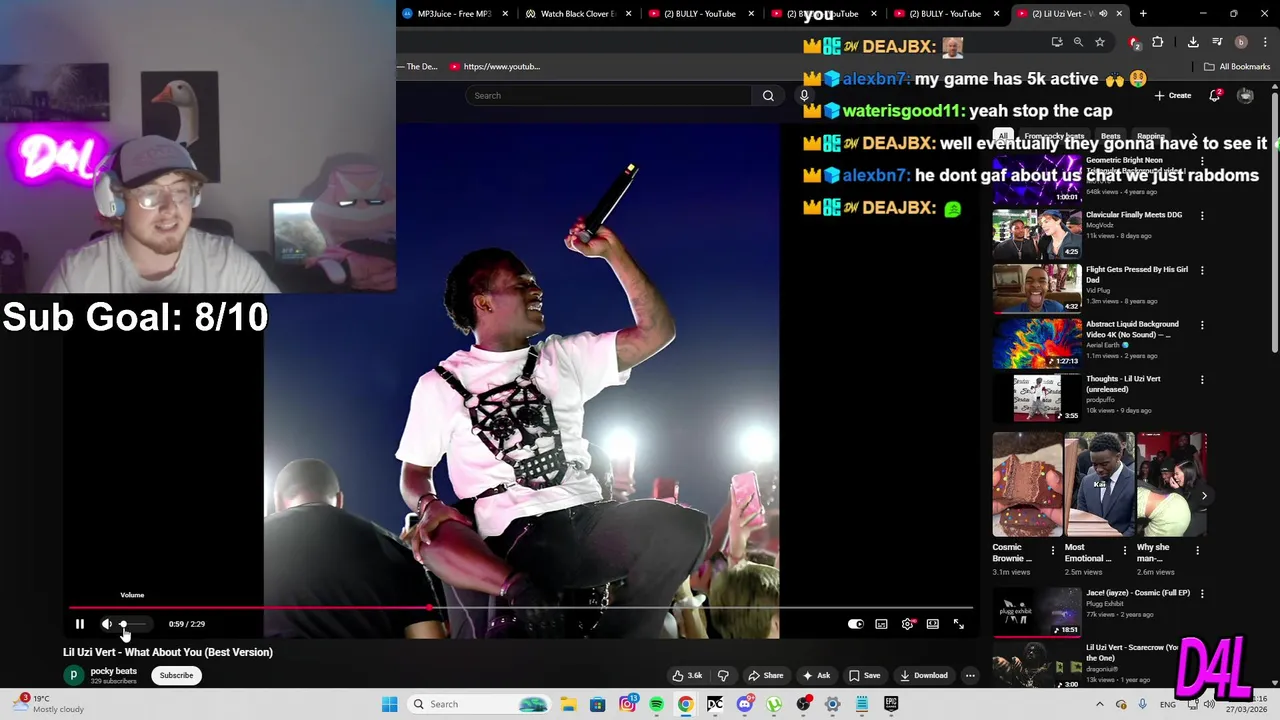Open Epic Games Launcher from taskbar
Image resolution: width=1280 pixels, height=720 pixels.
(x=890, y=704)
